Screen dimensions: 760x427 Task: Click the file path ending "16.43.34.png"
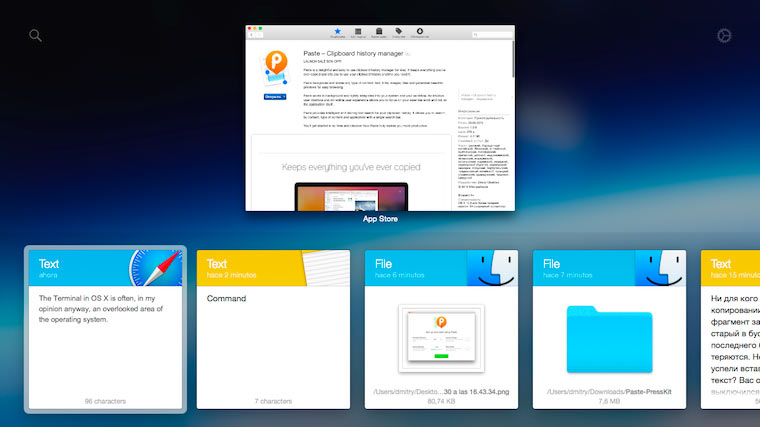(x=441, y=392)
